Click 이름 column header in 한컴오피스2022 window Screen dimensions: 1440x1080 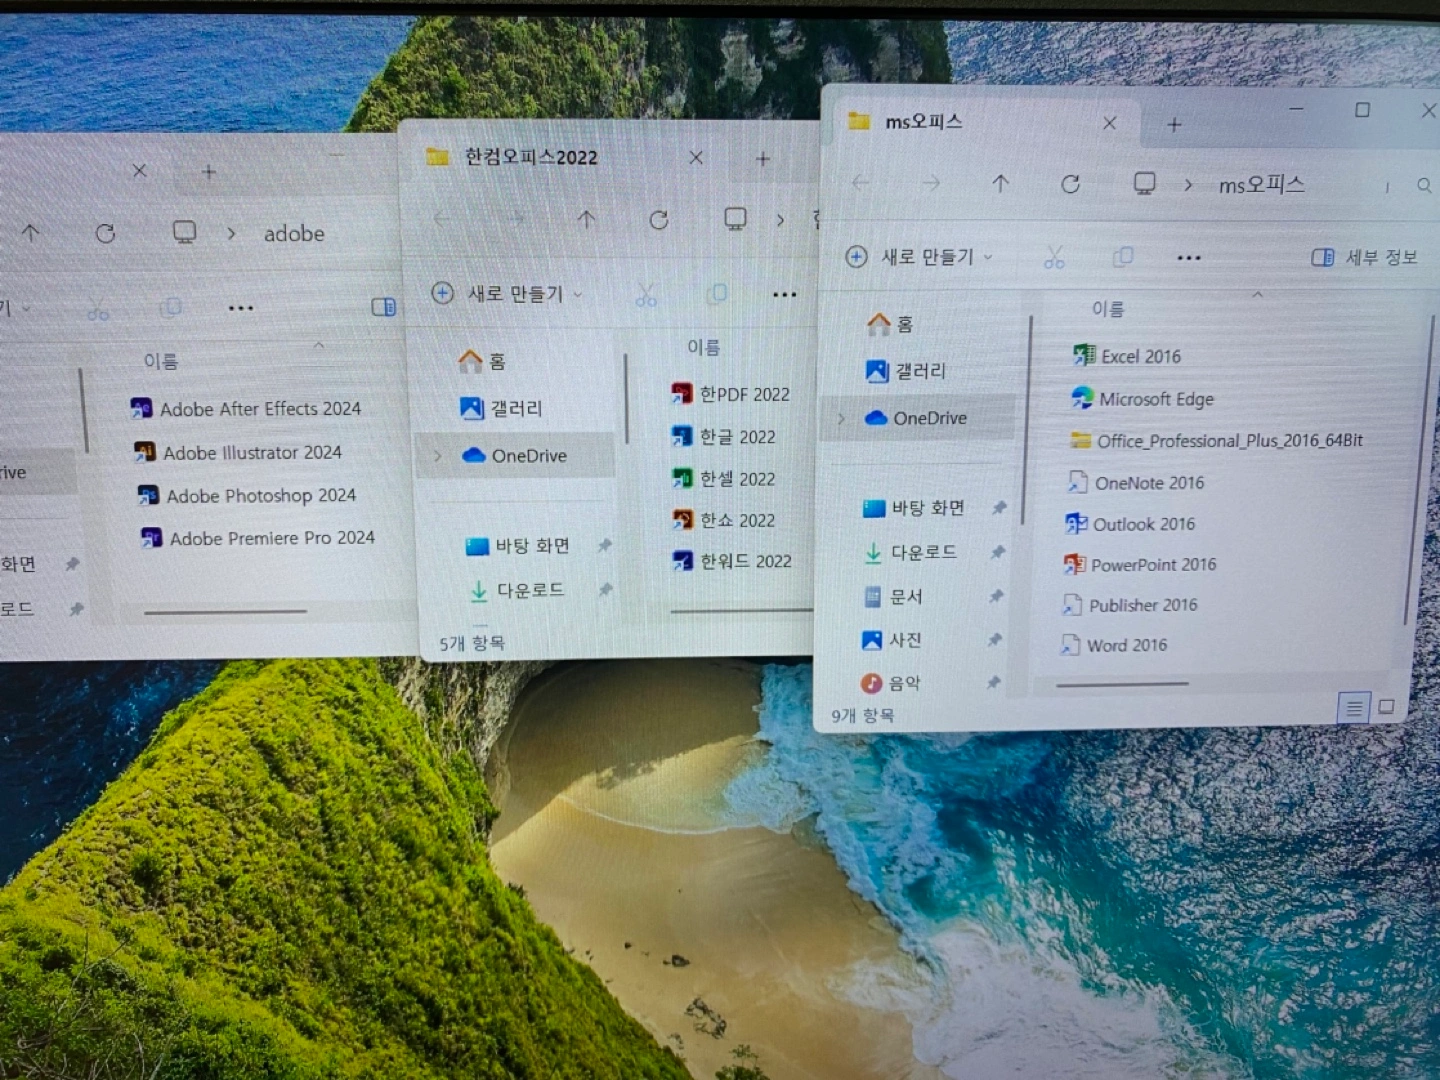point(703,347)
